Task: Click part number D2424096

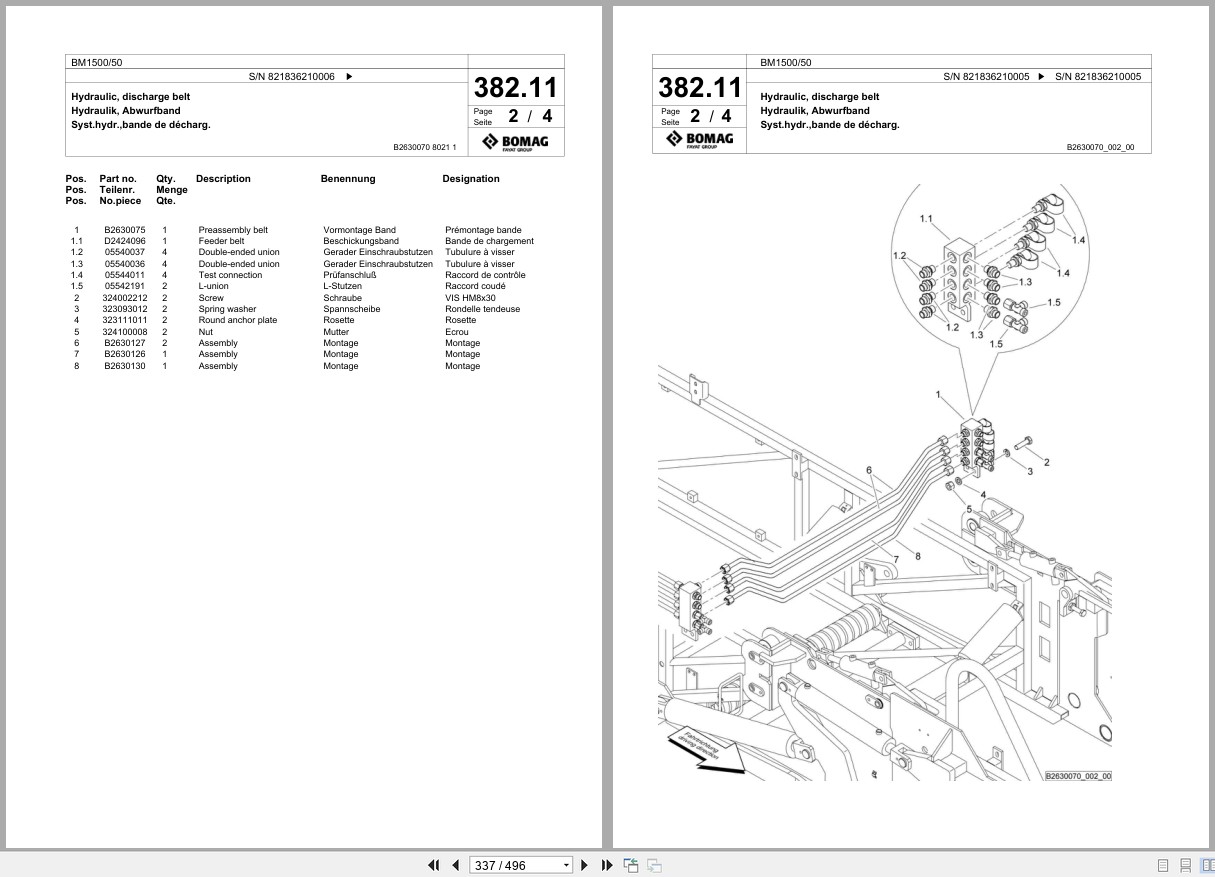Action: (125, 241)
